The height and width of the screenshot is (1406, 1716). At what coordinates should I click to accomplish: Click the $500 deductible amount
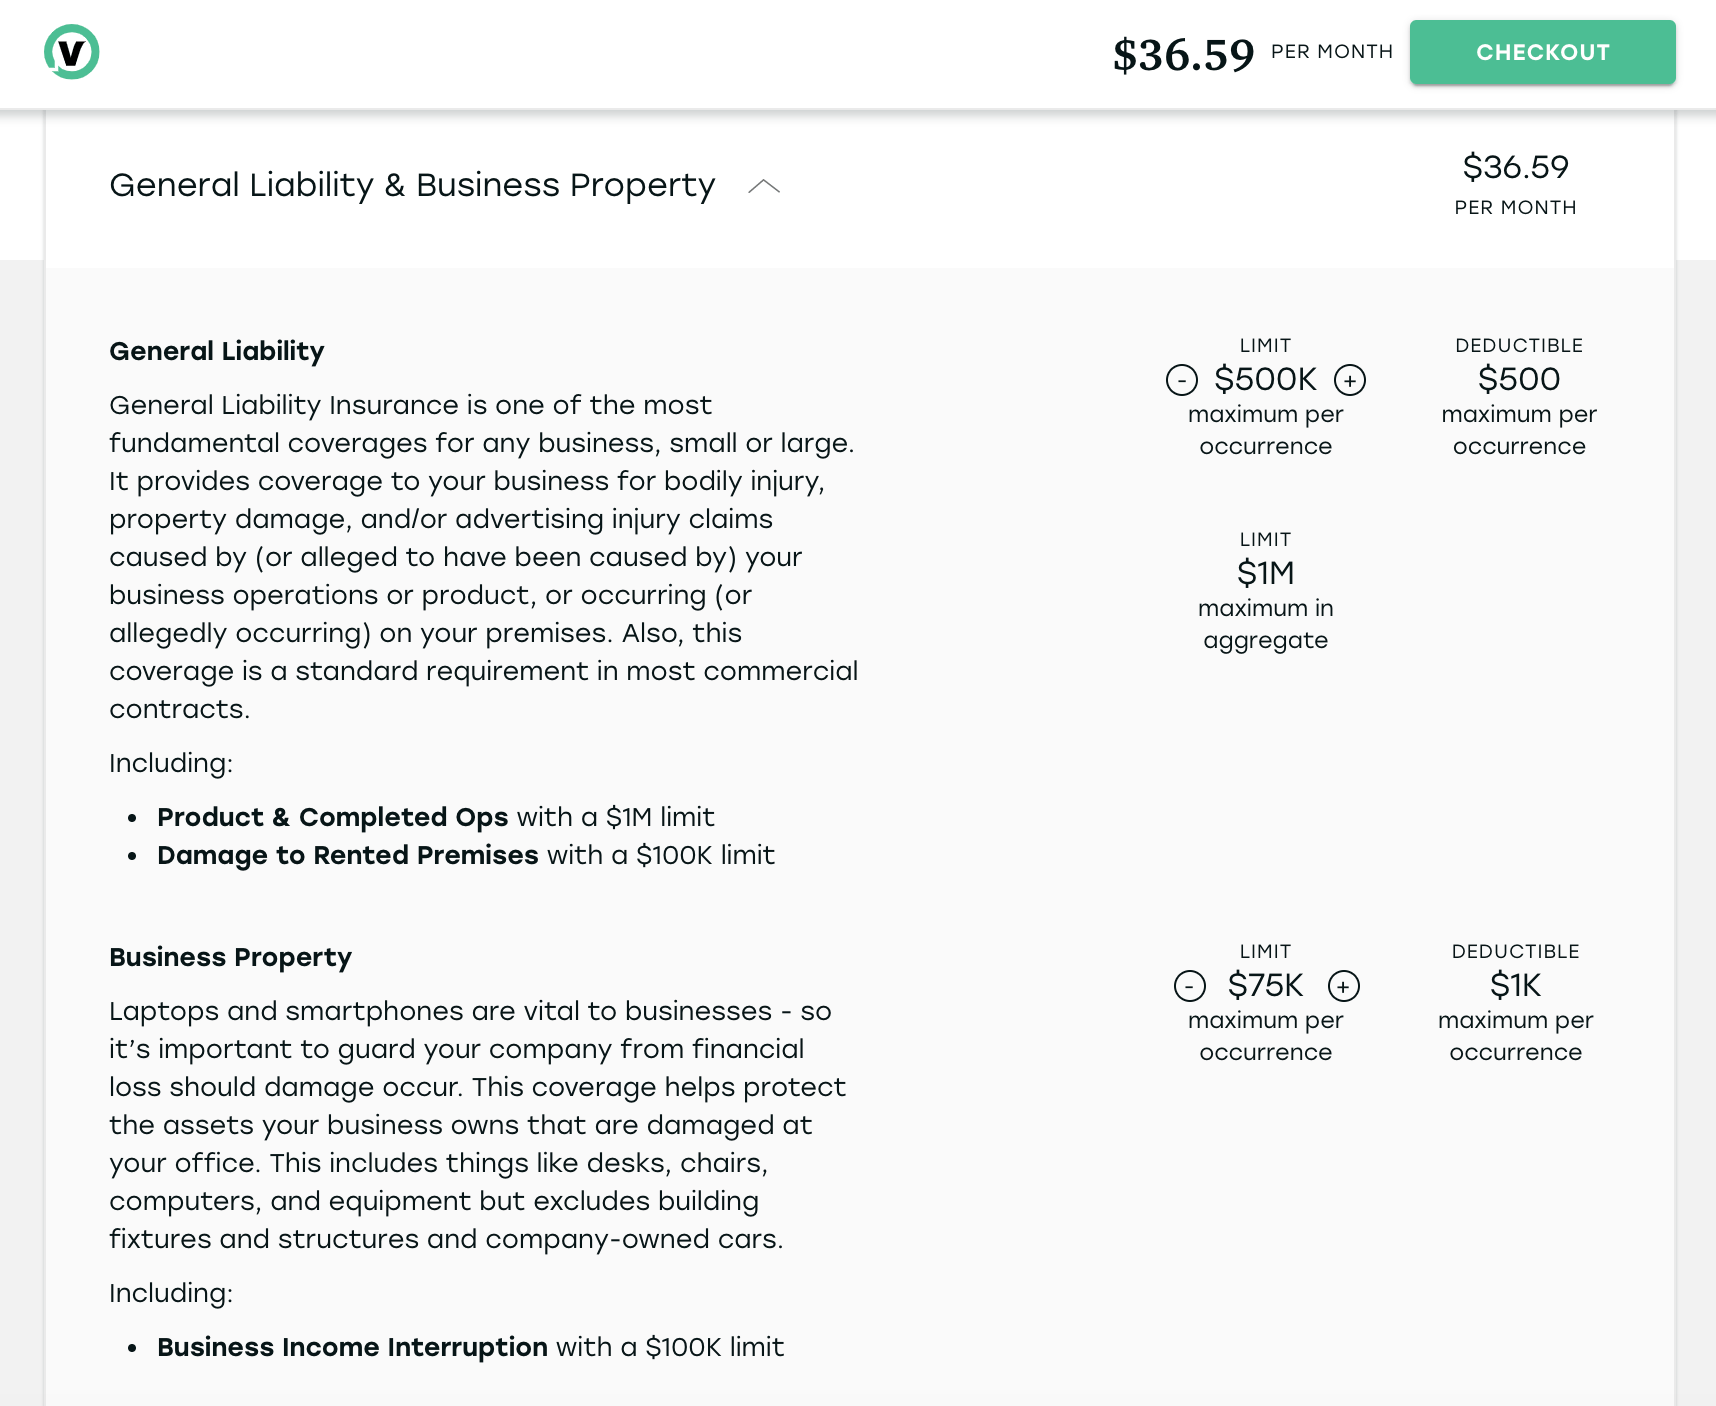pos(1519,379)
